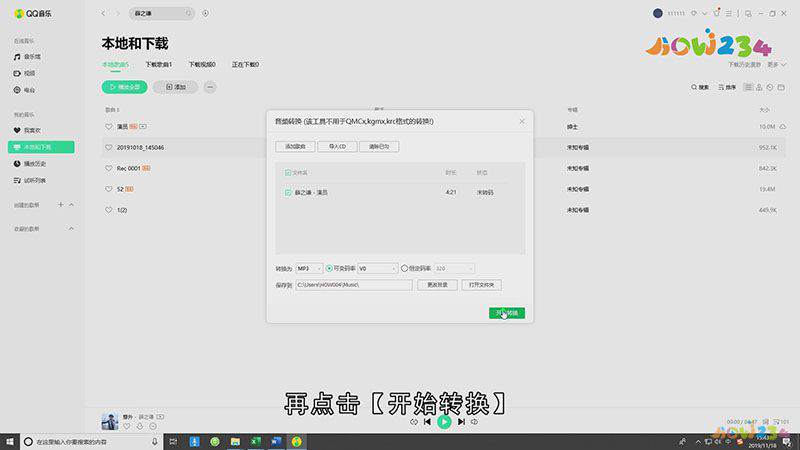Switch to mini mode icon

748,14
